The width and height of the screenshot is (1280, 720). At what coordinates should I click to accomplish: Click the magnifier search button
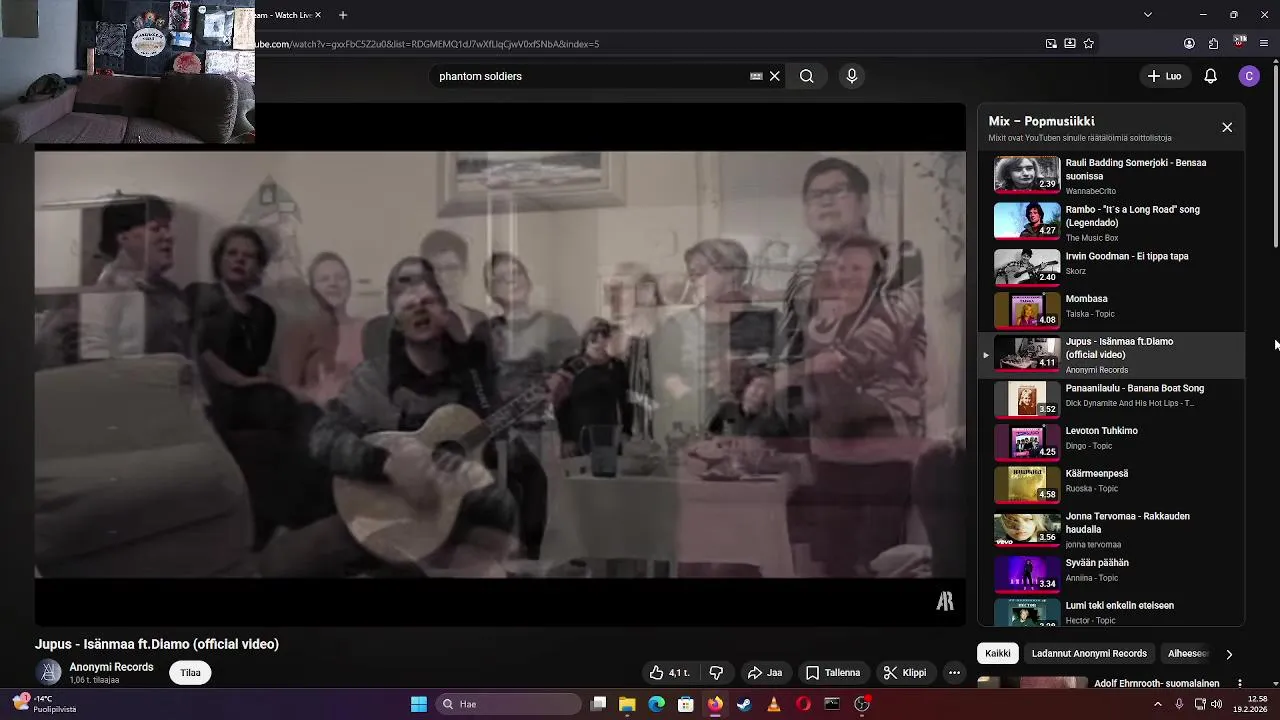tap(806, 76)
